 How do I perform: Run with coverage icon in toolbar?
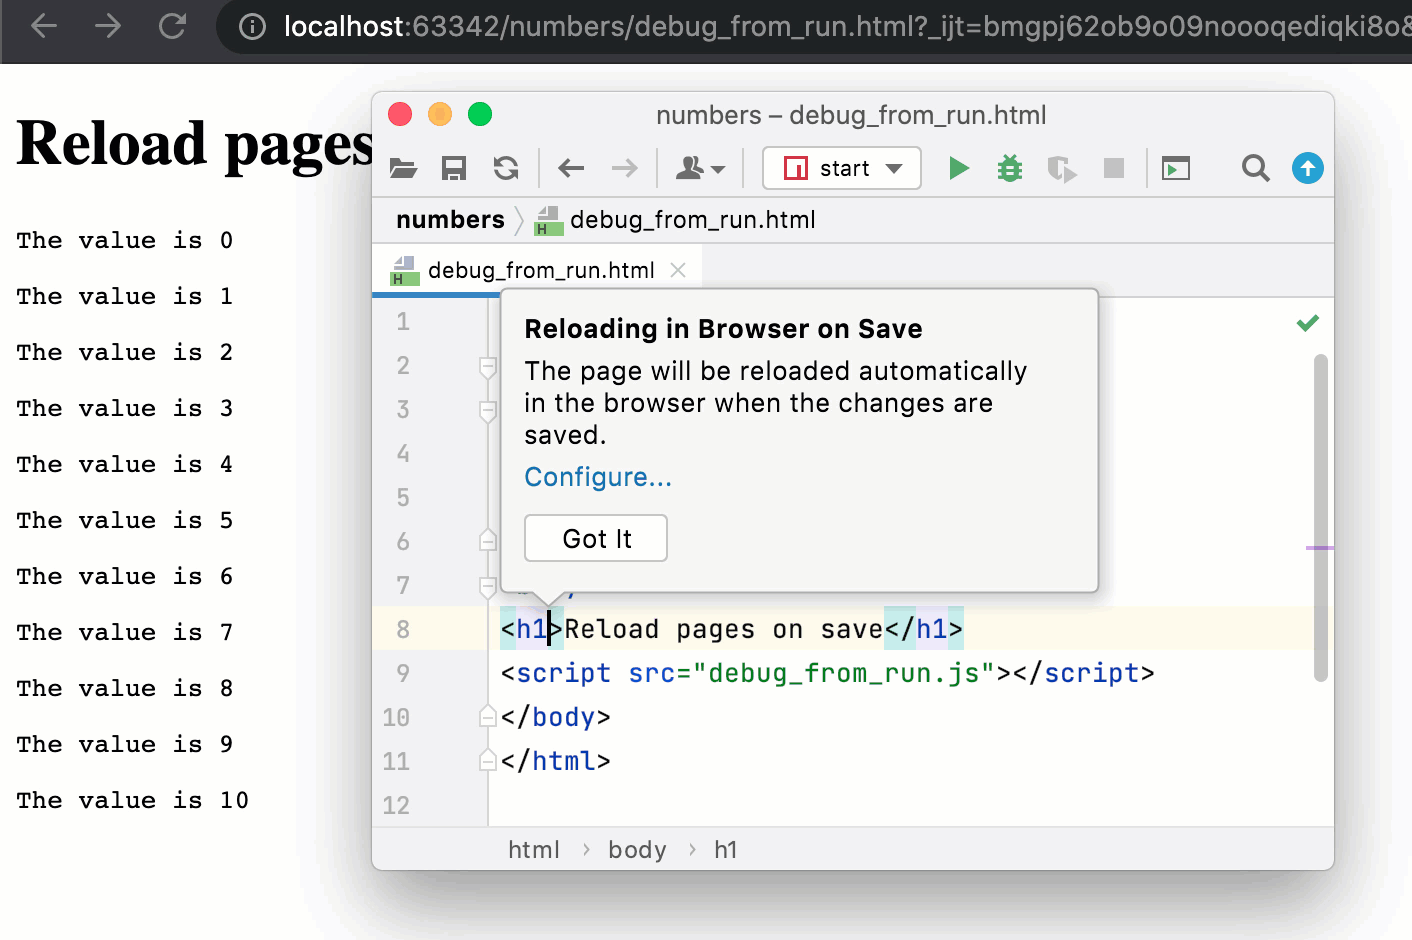(x=1061, y=168)
